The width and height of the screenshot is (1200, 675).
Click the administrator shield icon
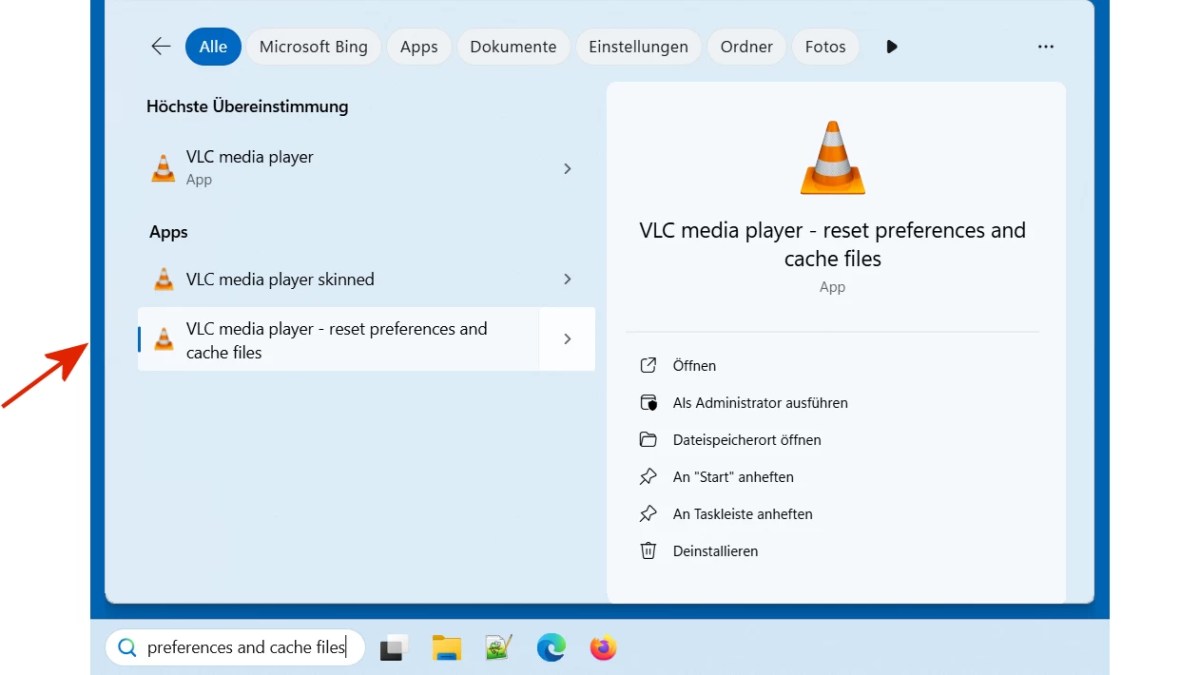click(x=648, y=403)
